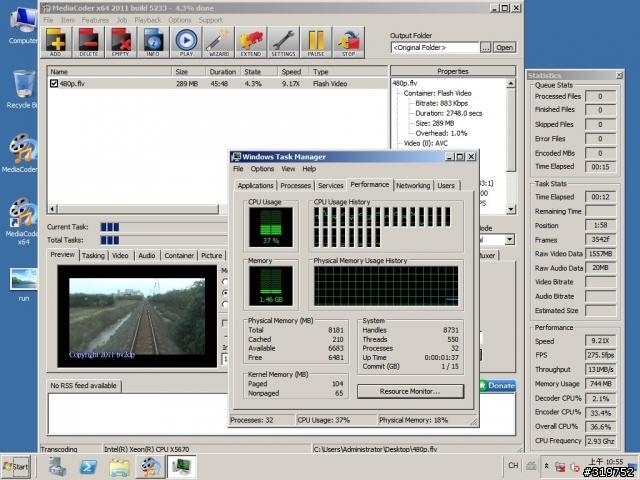This screenshot has height=480, width=640.
Task: Close the Statistics panel
Action: (x=619, y=75)
